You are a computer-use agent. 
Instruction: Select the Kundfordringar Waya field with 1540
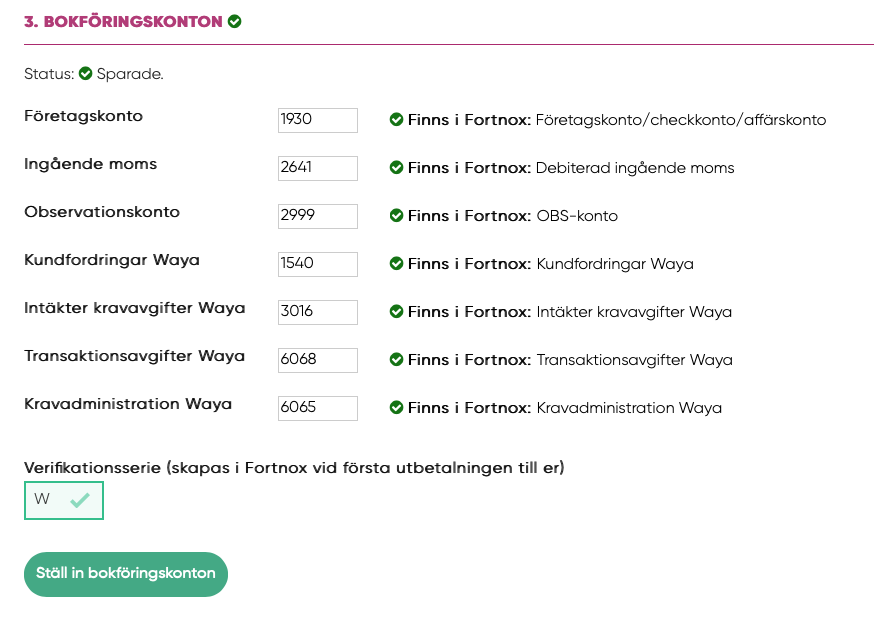click(318, 264)
